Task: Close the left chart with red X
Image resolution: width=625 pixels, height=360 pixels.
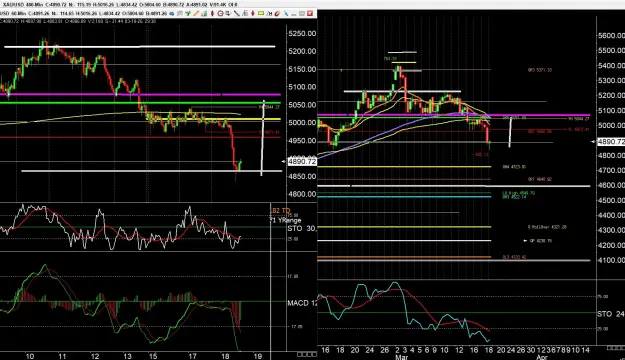Action: 310,14
